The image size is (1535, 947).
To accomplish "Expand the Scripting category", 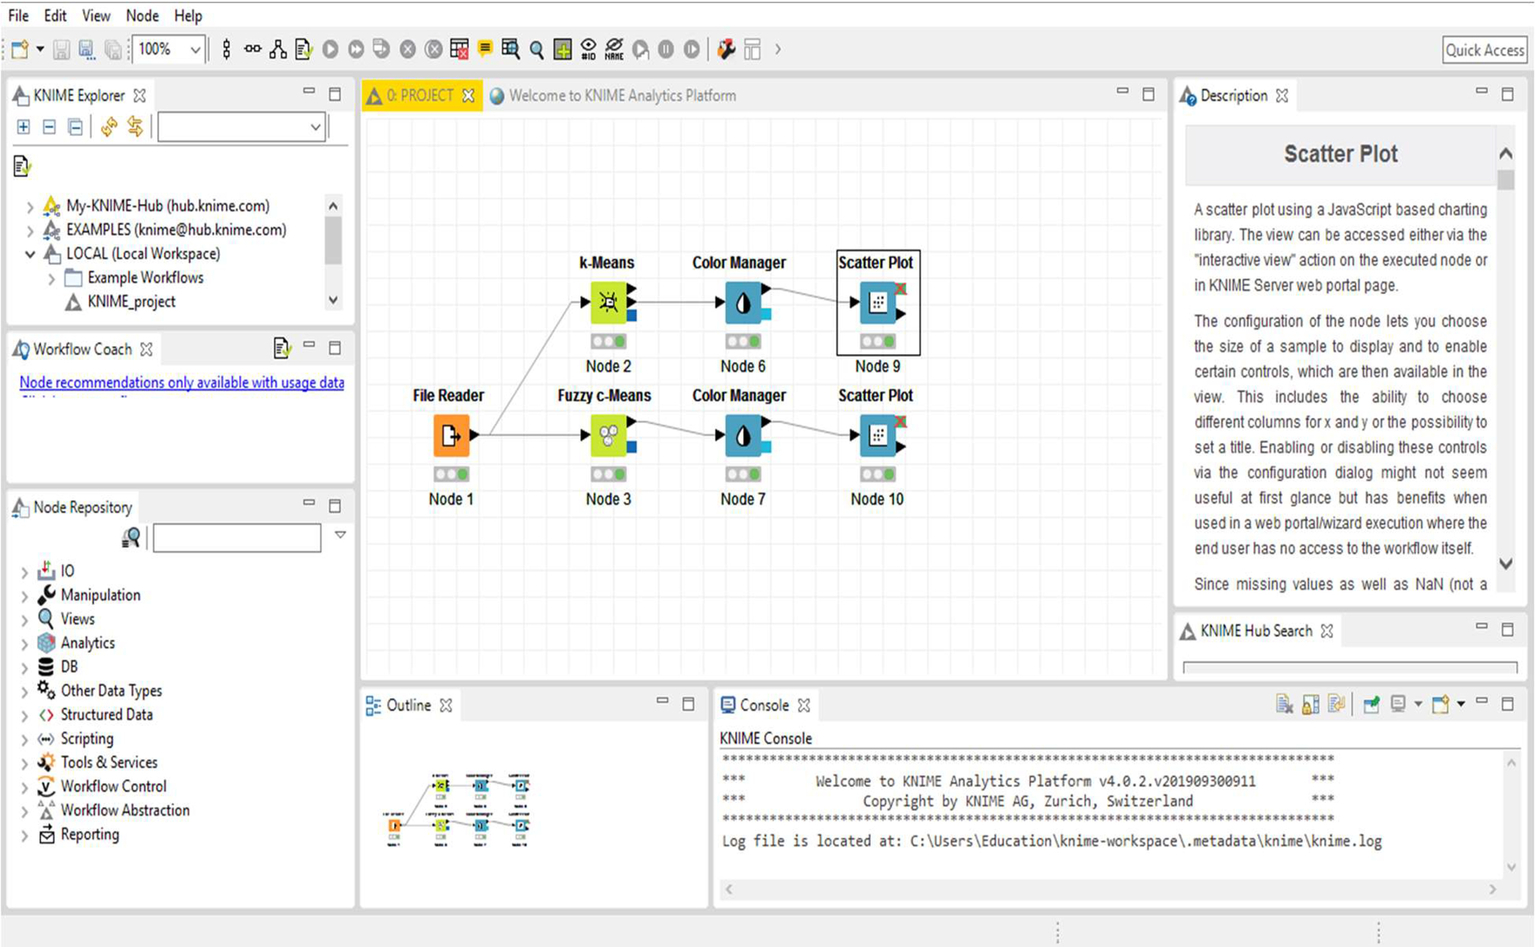I will 25,739.
